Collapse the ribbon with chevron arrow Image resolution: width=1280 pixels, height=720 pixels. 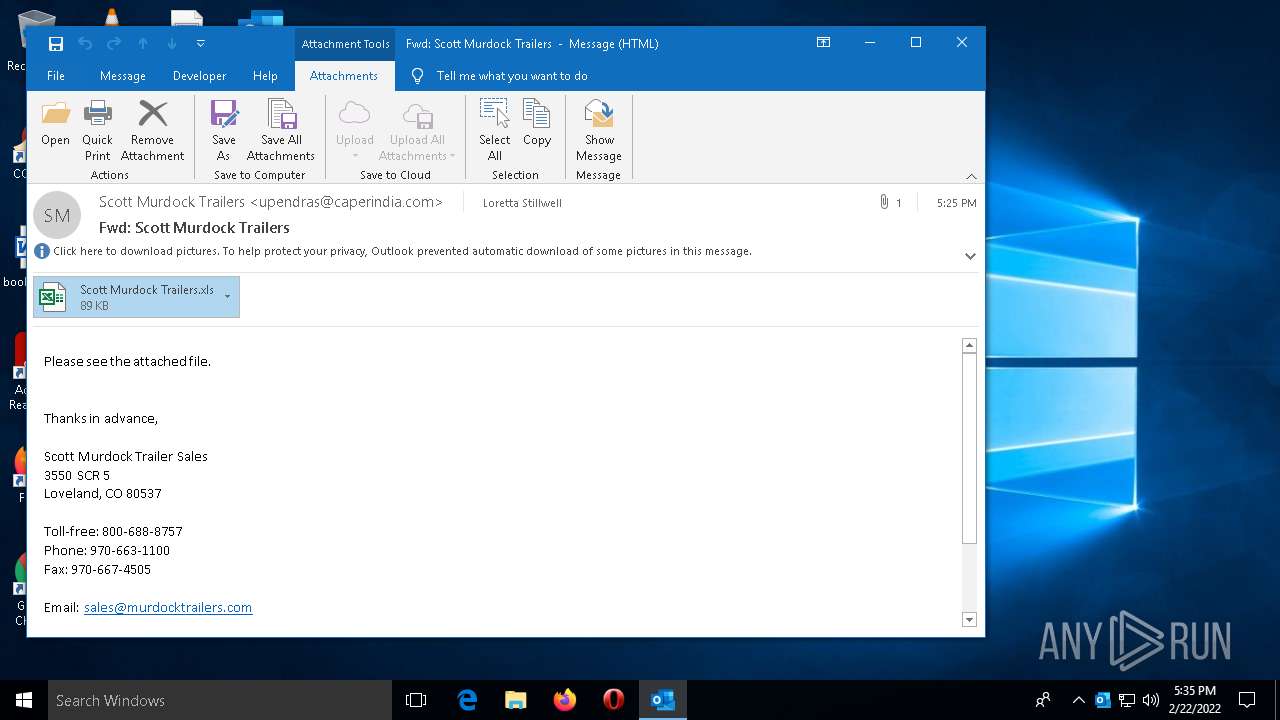pos(971,176)
